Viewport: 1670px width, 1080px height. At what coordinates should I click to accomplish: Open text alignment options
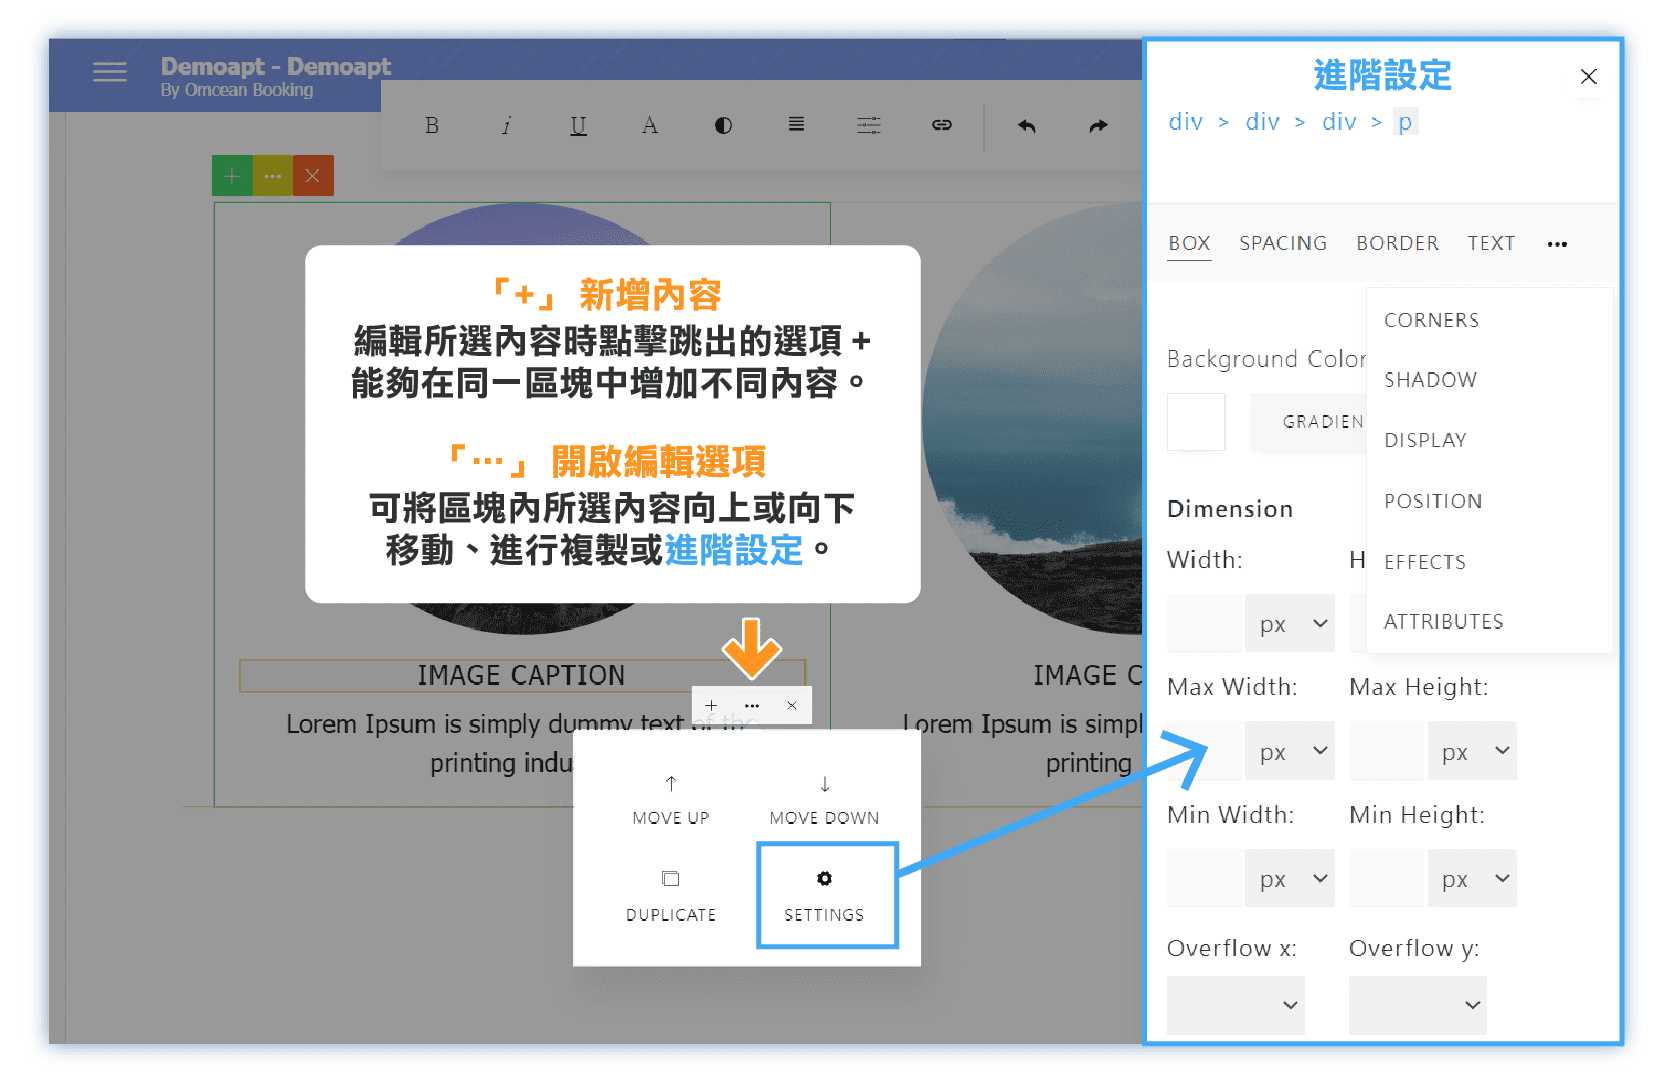[x=796, y=125]
